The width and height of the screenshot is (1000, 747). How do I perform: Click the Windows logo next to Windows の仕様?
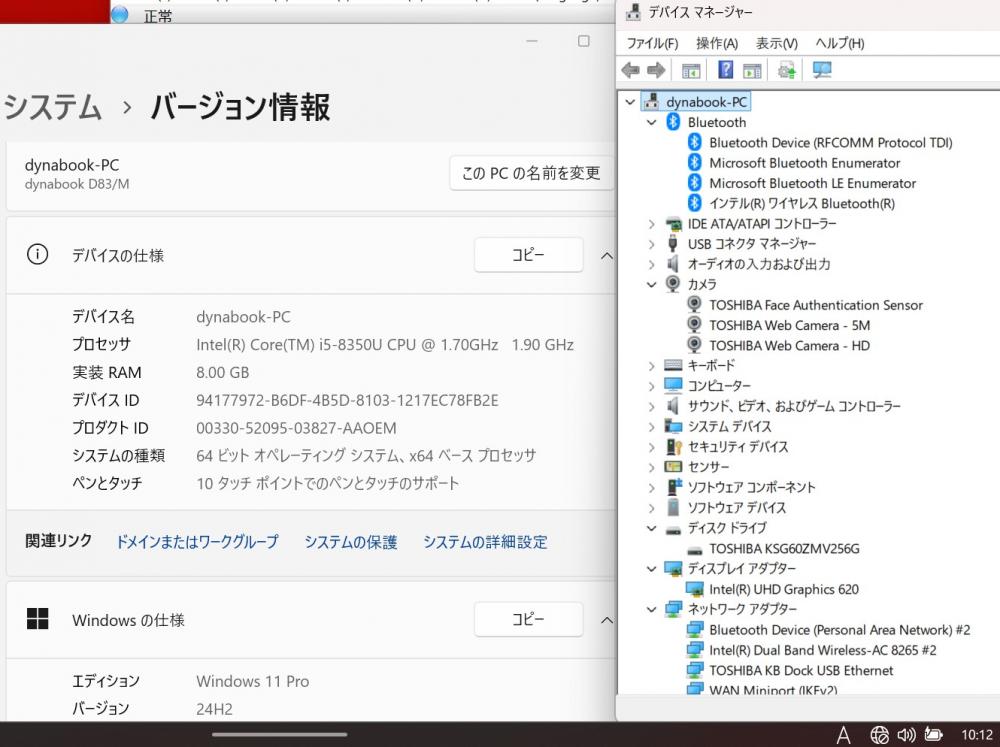38,618
